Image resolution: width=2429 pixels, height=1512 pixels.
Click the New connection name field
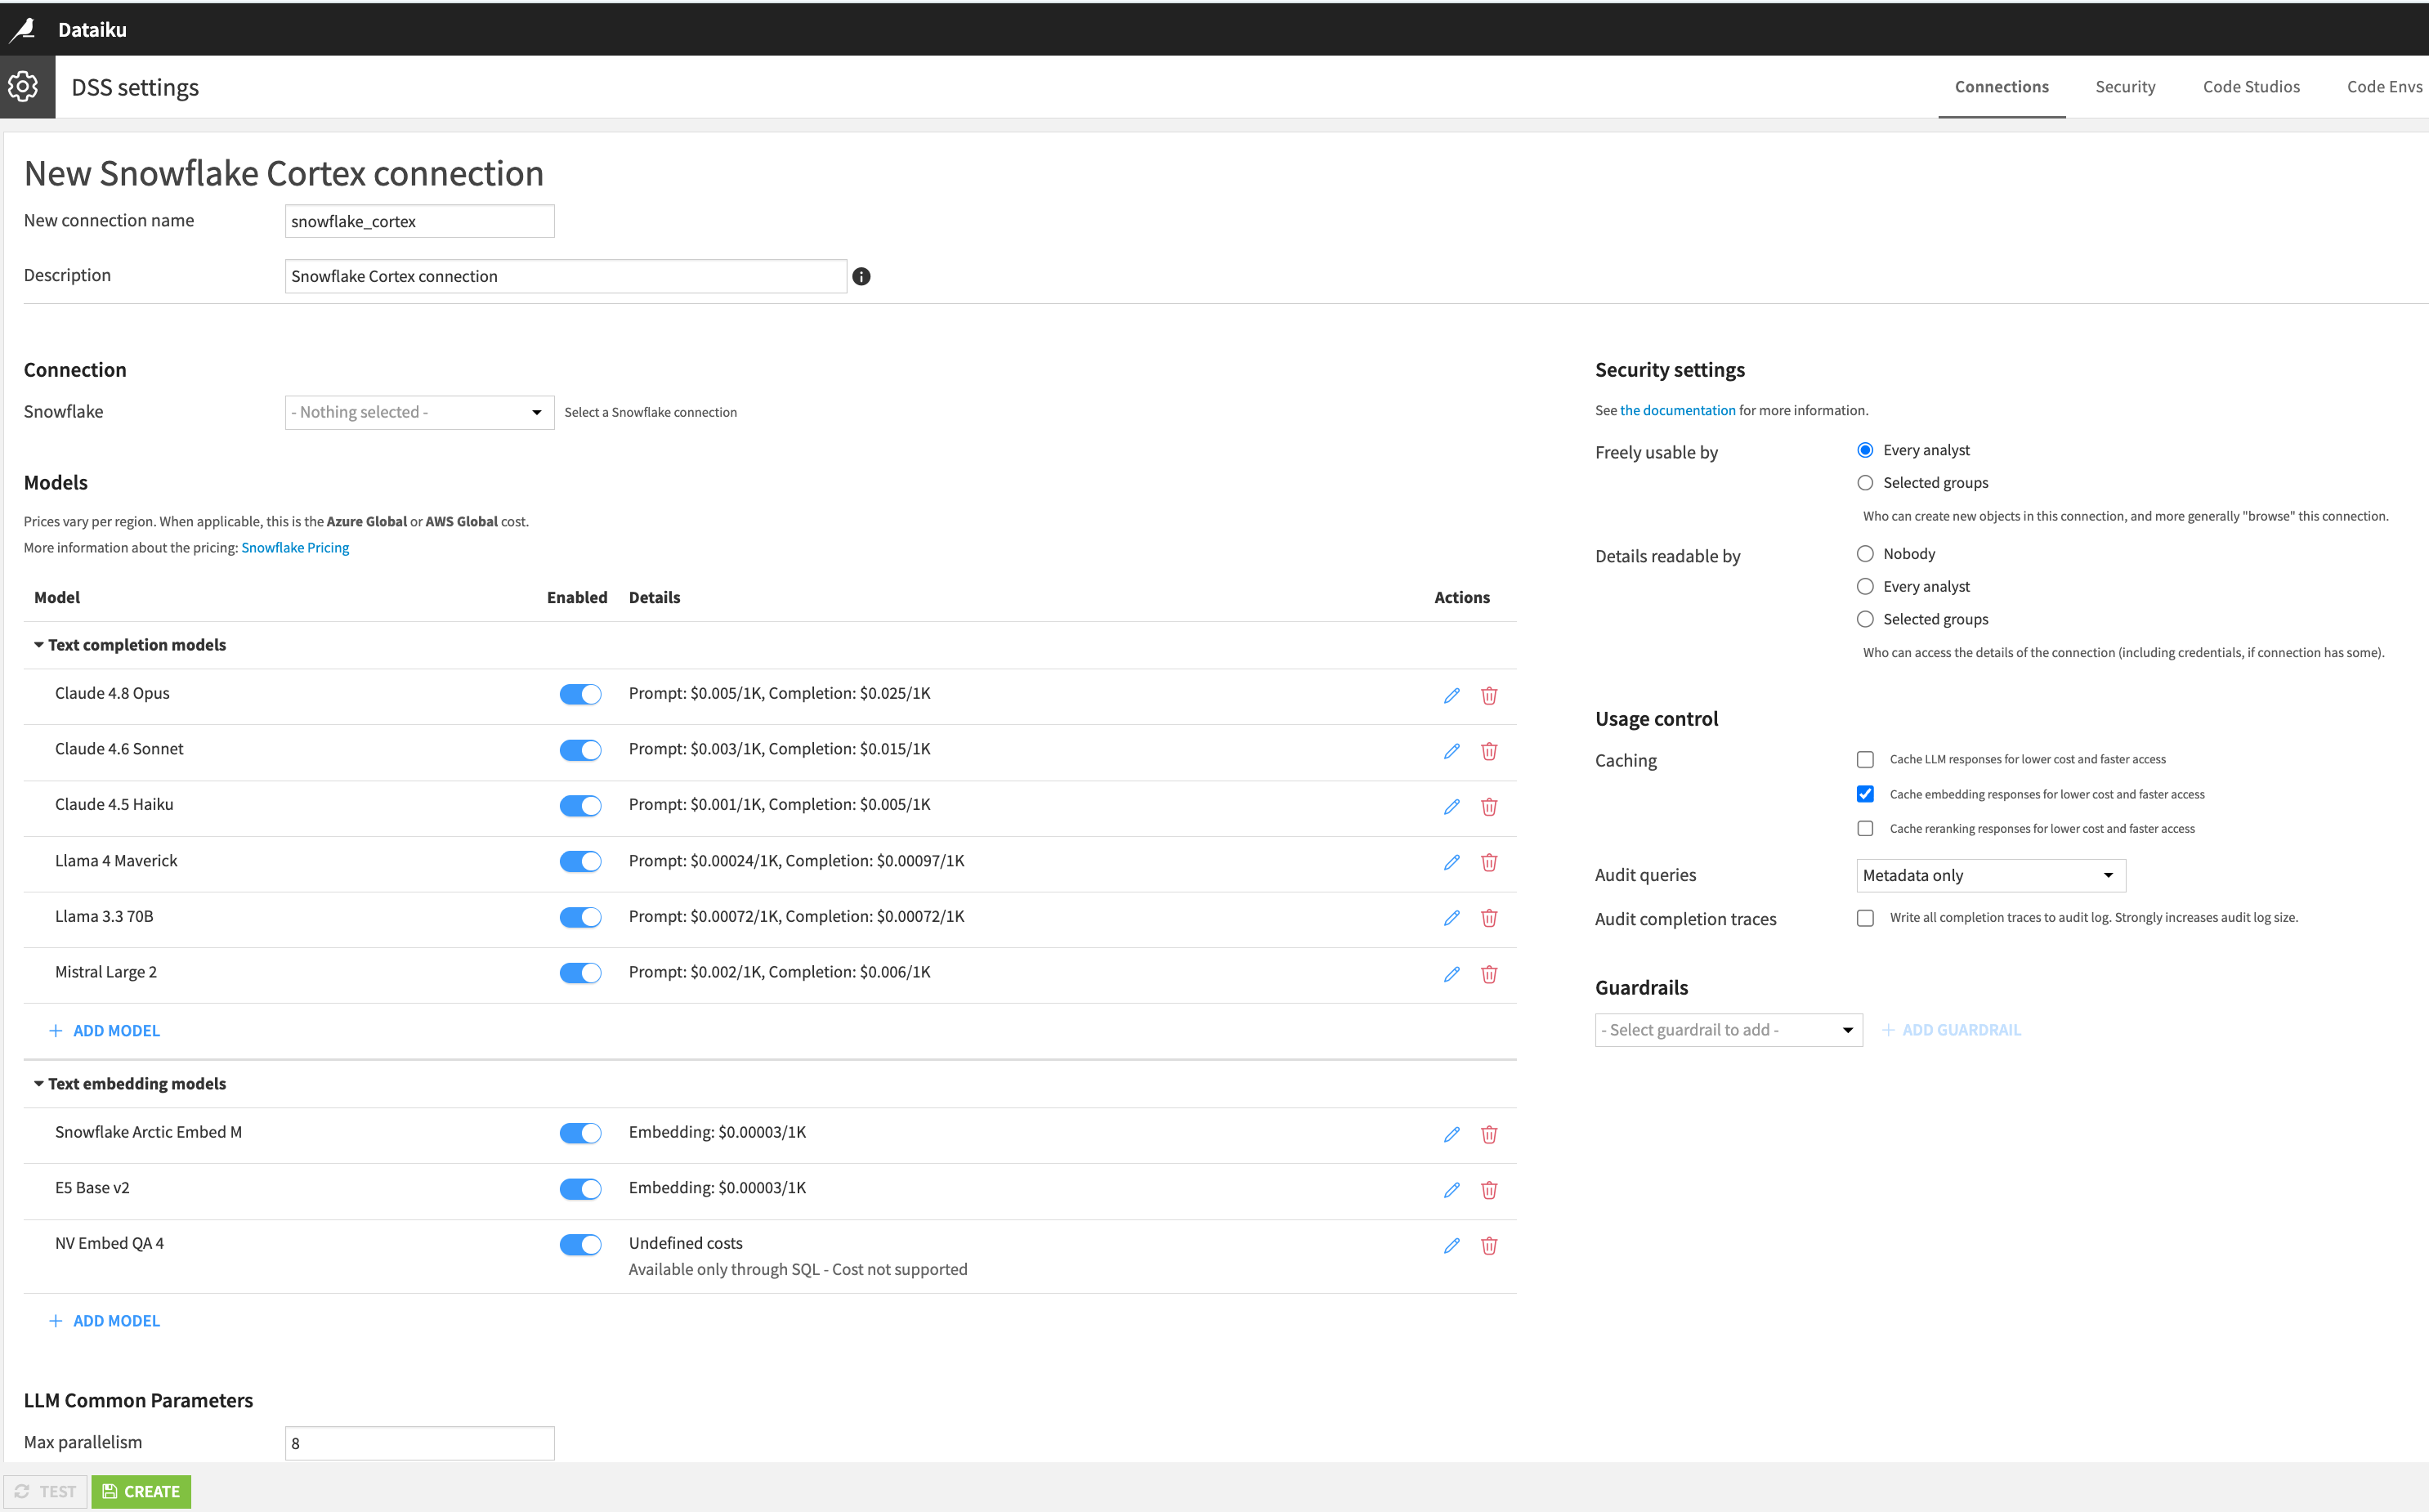click(x=419, y=221)
